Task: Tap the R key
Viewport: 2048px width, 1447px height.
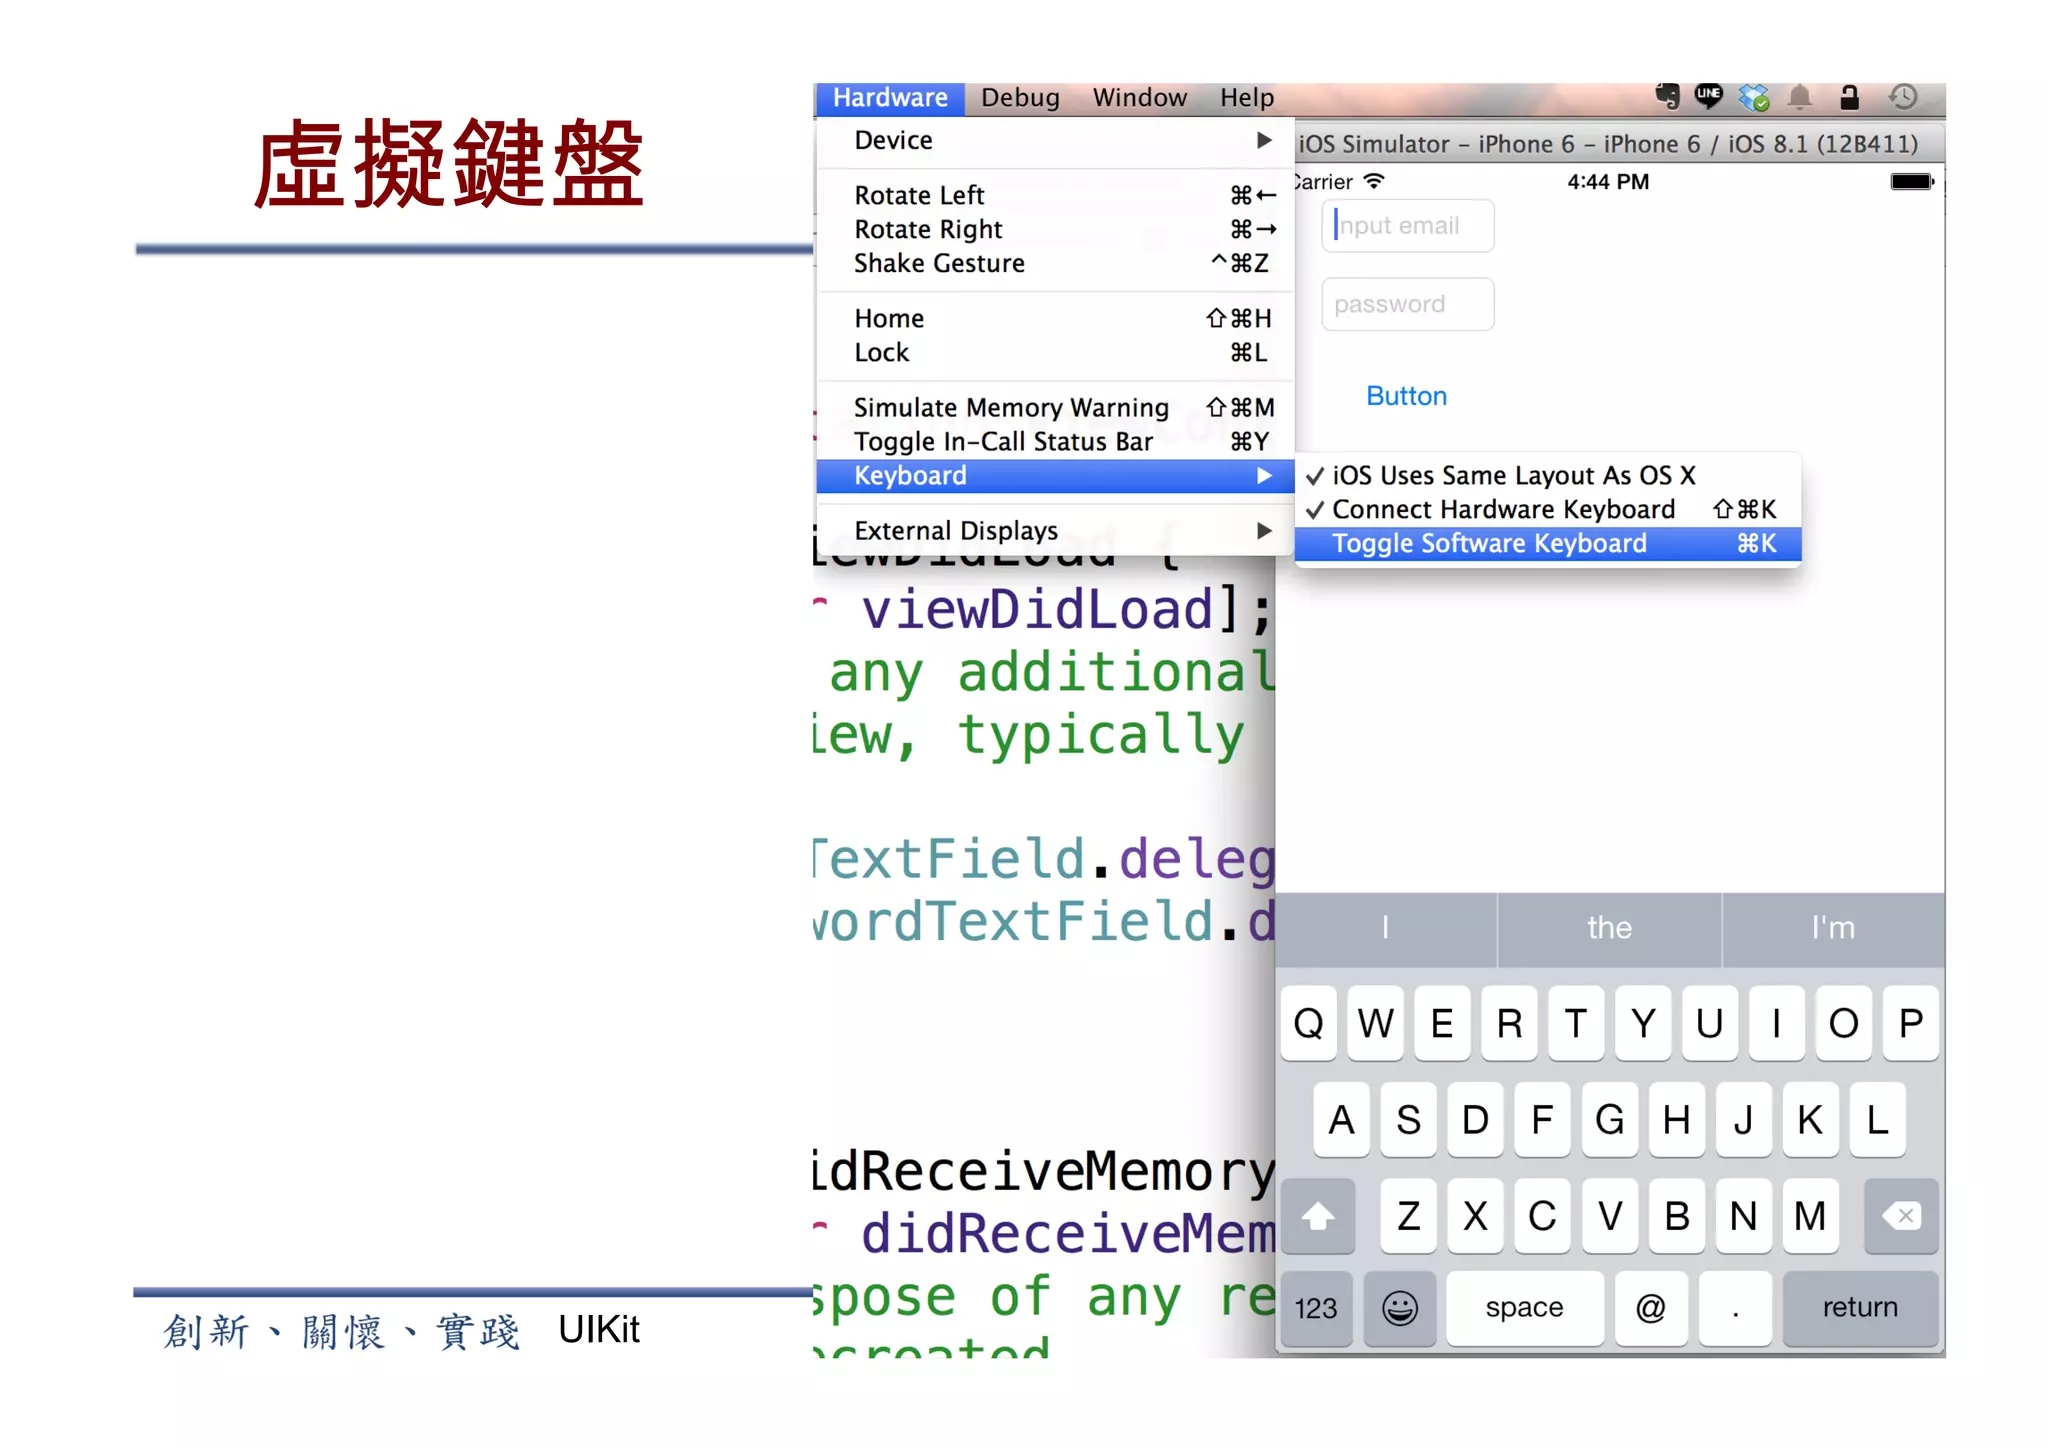Action: (x=1509, y=1024)
